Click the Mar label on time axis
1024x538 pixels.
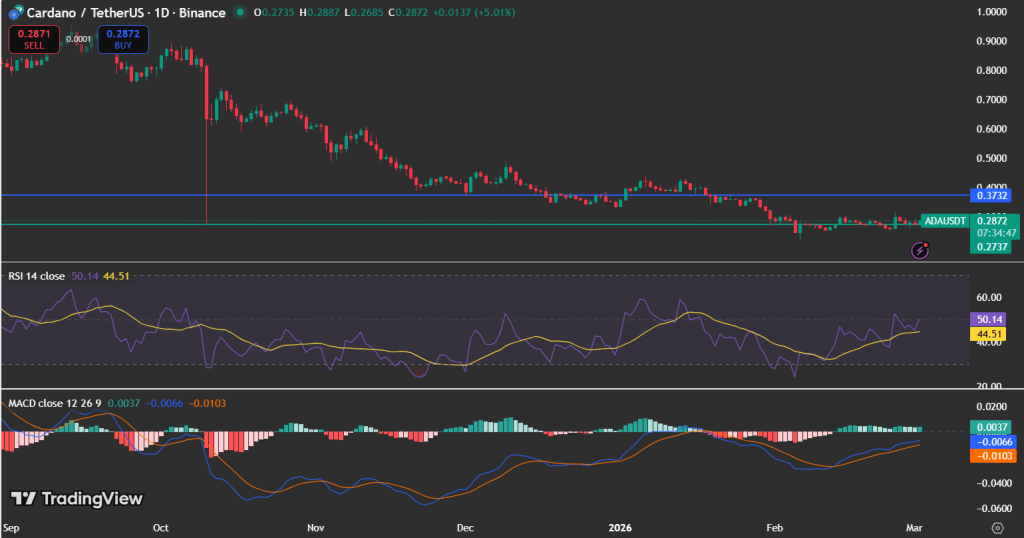[914, 528]
